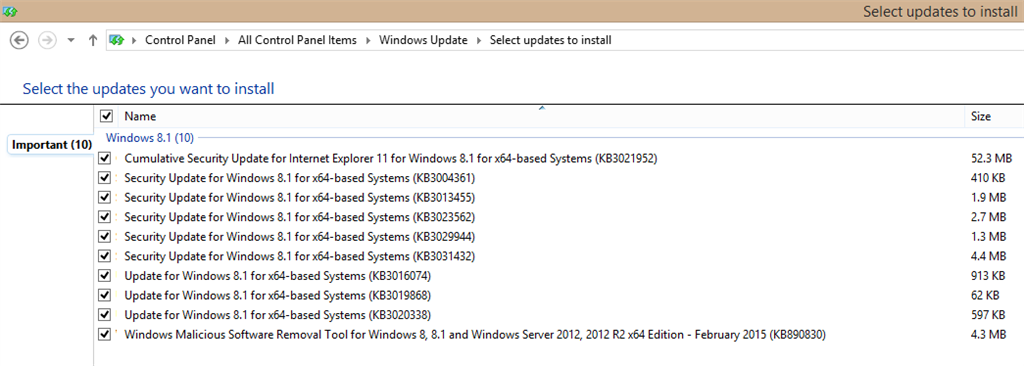Select the Update (KB3016074) row text
1024x366 pixels.
point(278,275)
